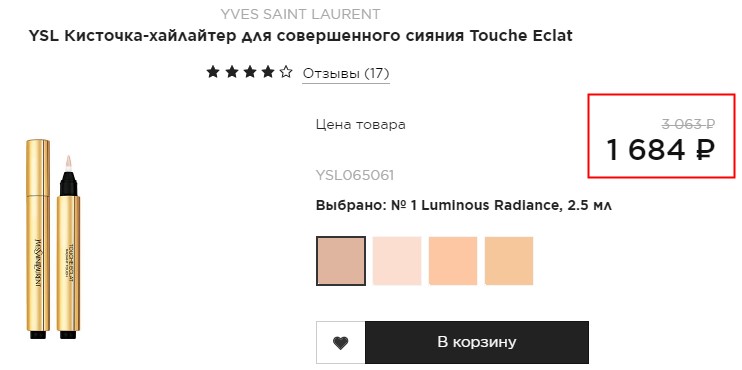Open reviews link Отзывы (17)
Viewport: 742px width, 370px height.
tap(346, 74)
